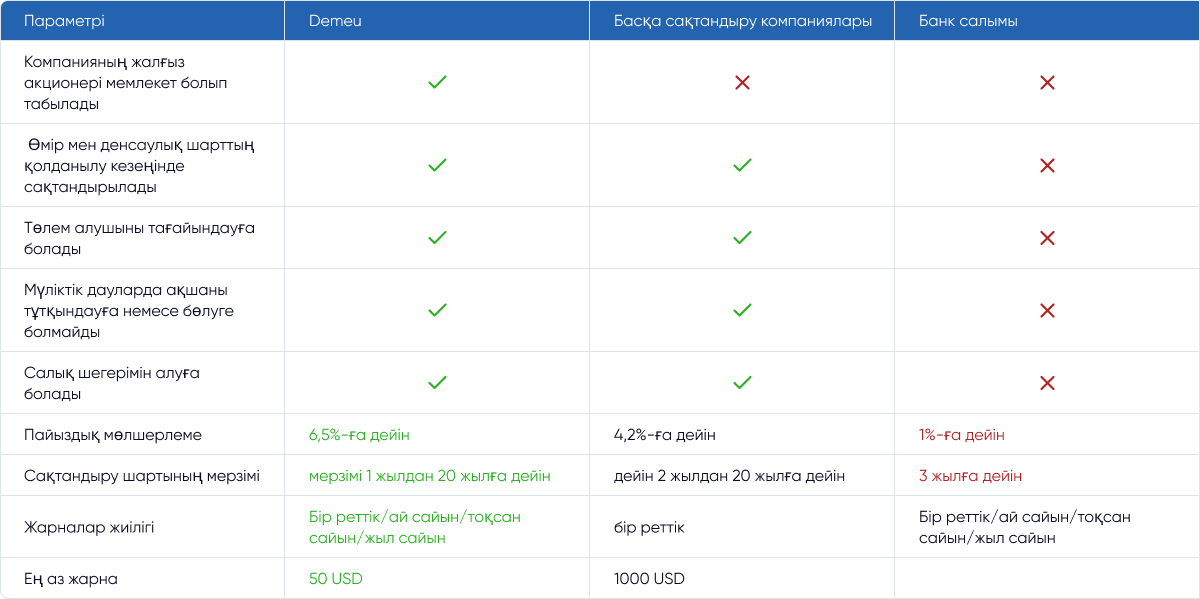Select Басқа сақтандыру компаниялары header
1200x599 pixels.
(742, 21)
